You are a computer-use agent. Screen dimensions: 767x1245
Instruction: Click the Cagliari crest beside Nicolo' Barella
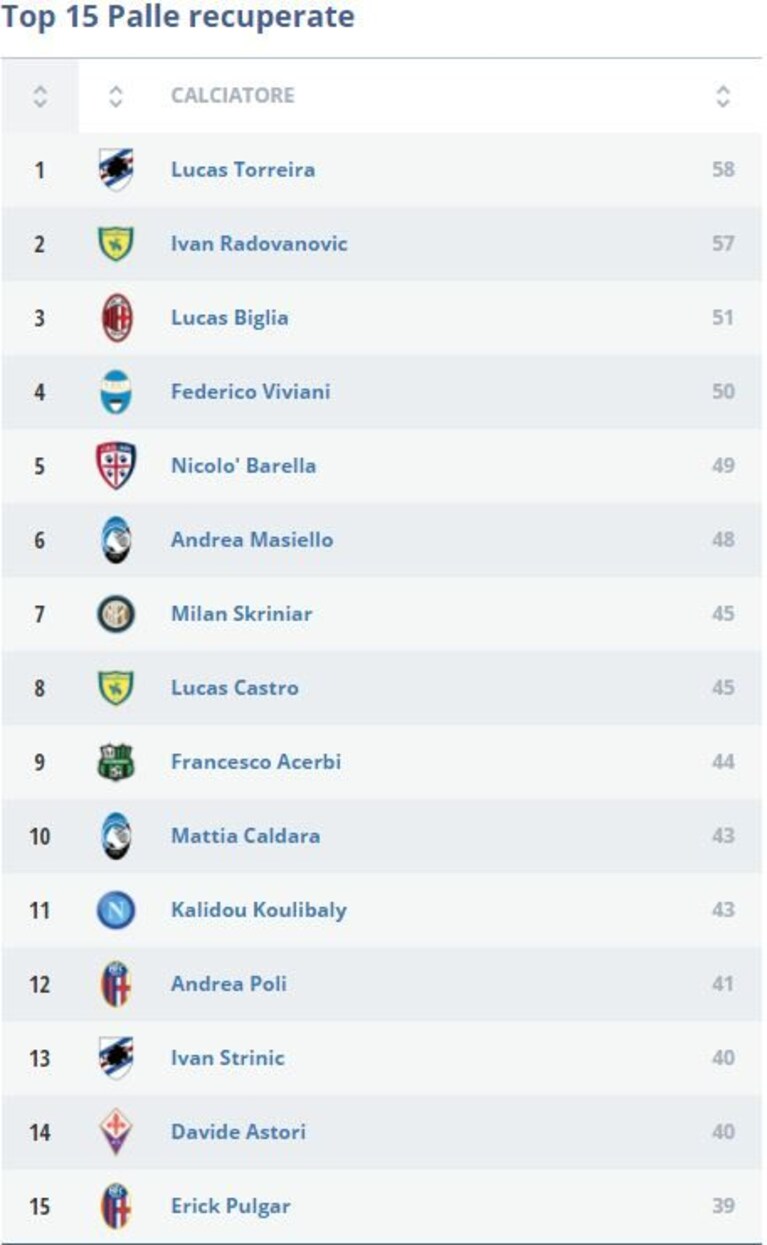116,466
